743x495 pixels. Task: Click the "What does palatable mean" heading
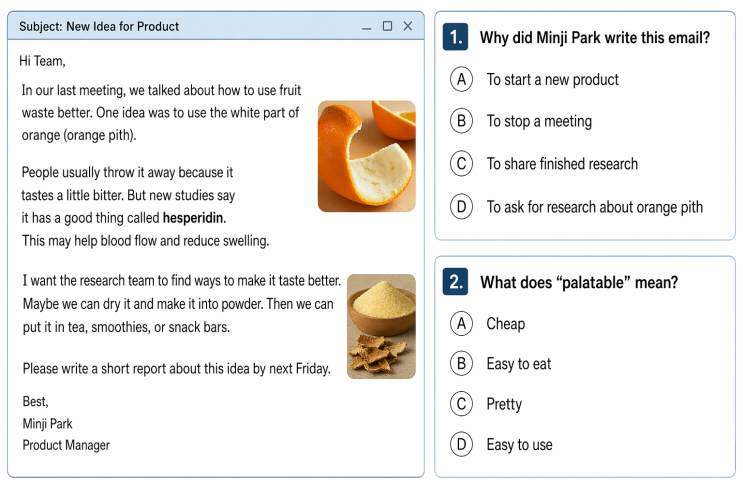pyautogui.click(x=579, y=283)
